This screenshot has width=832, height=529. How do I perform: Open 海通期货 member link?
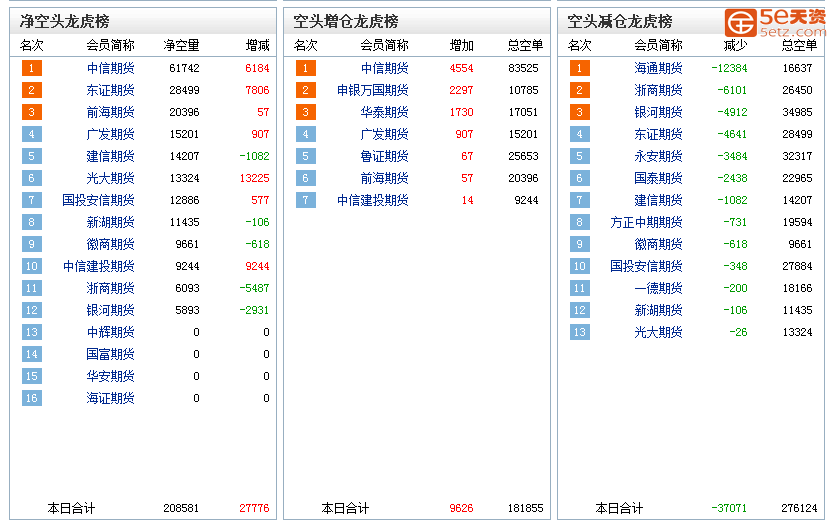tap(658, 68)
